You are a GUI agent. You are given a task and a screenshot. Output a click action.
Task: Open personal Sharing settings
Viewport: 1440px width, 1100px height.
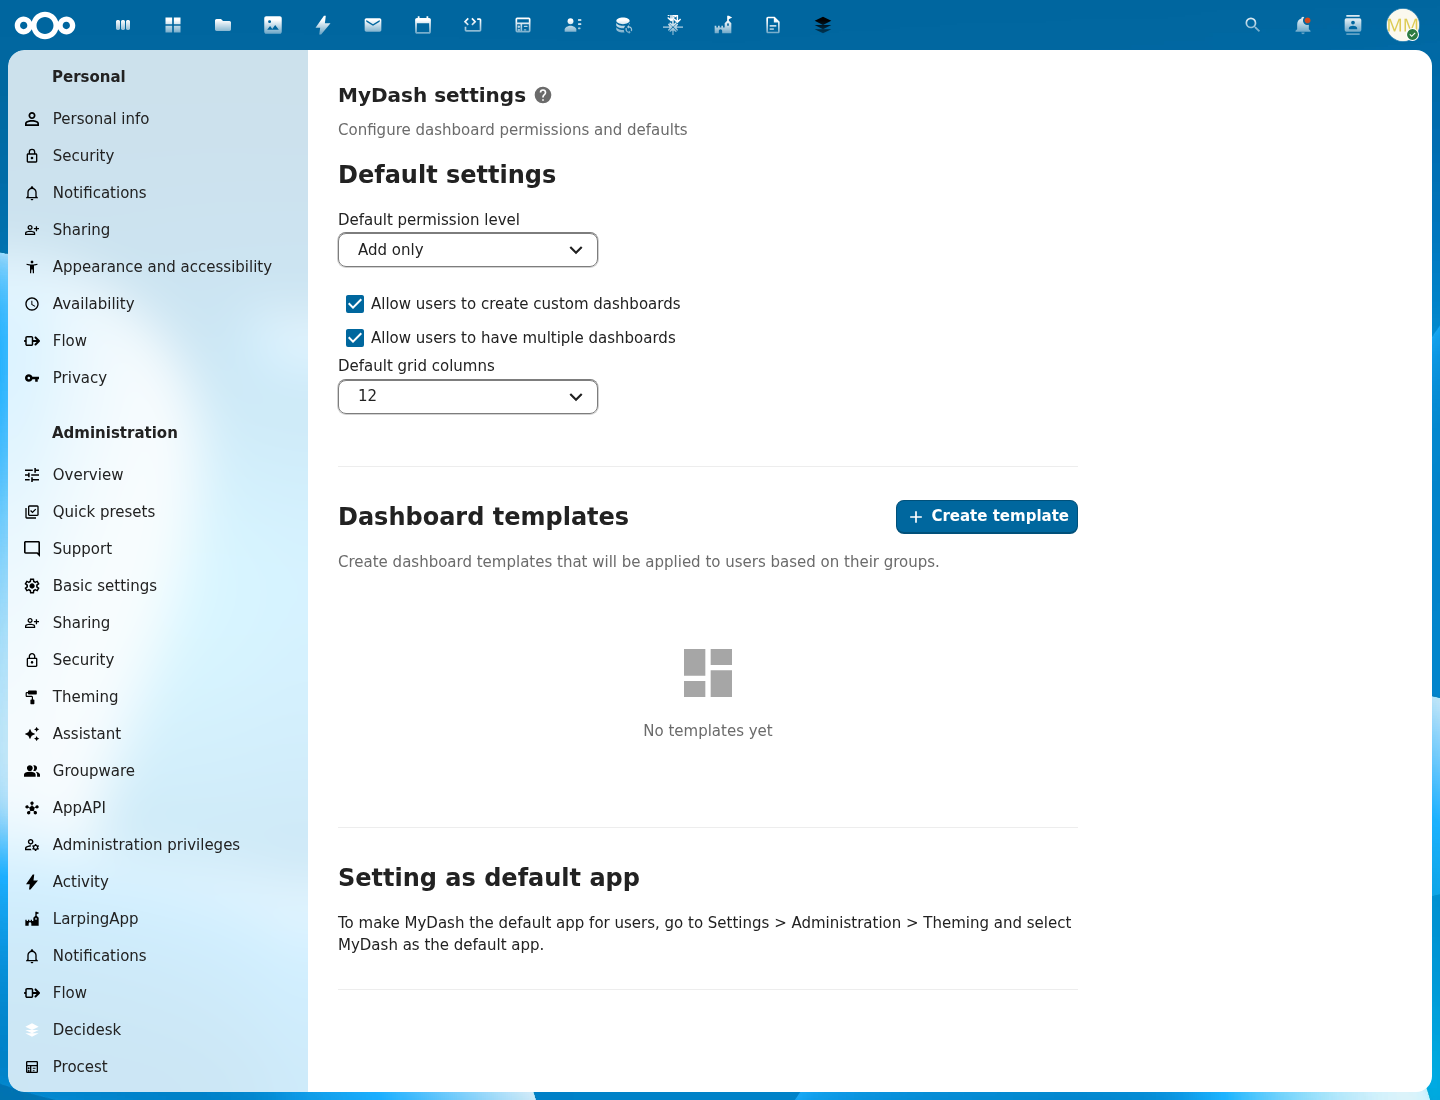[158, 230]
